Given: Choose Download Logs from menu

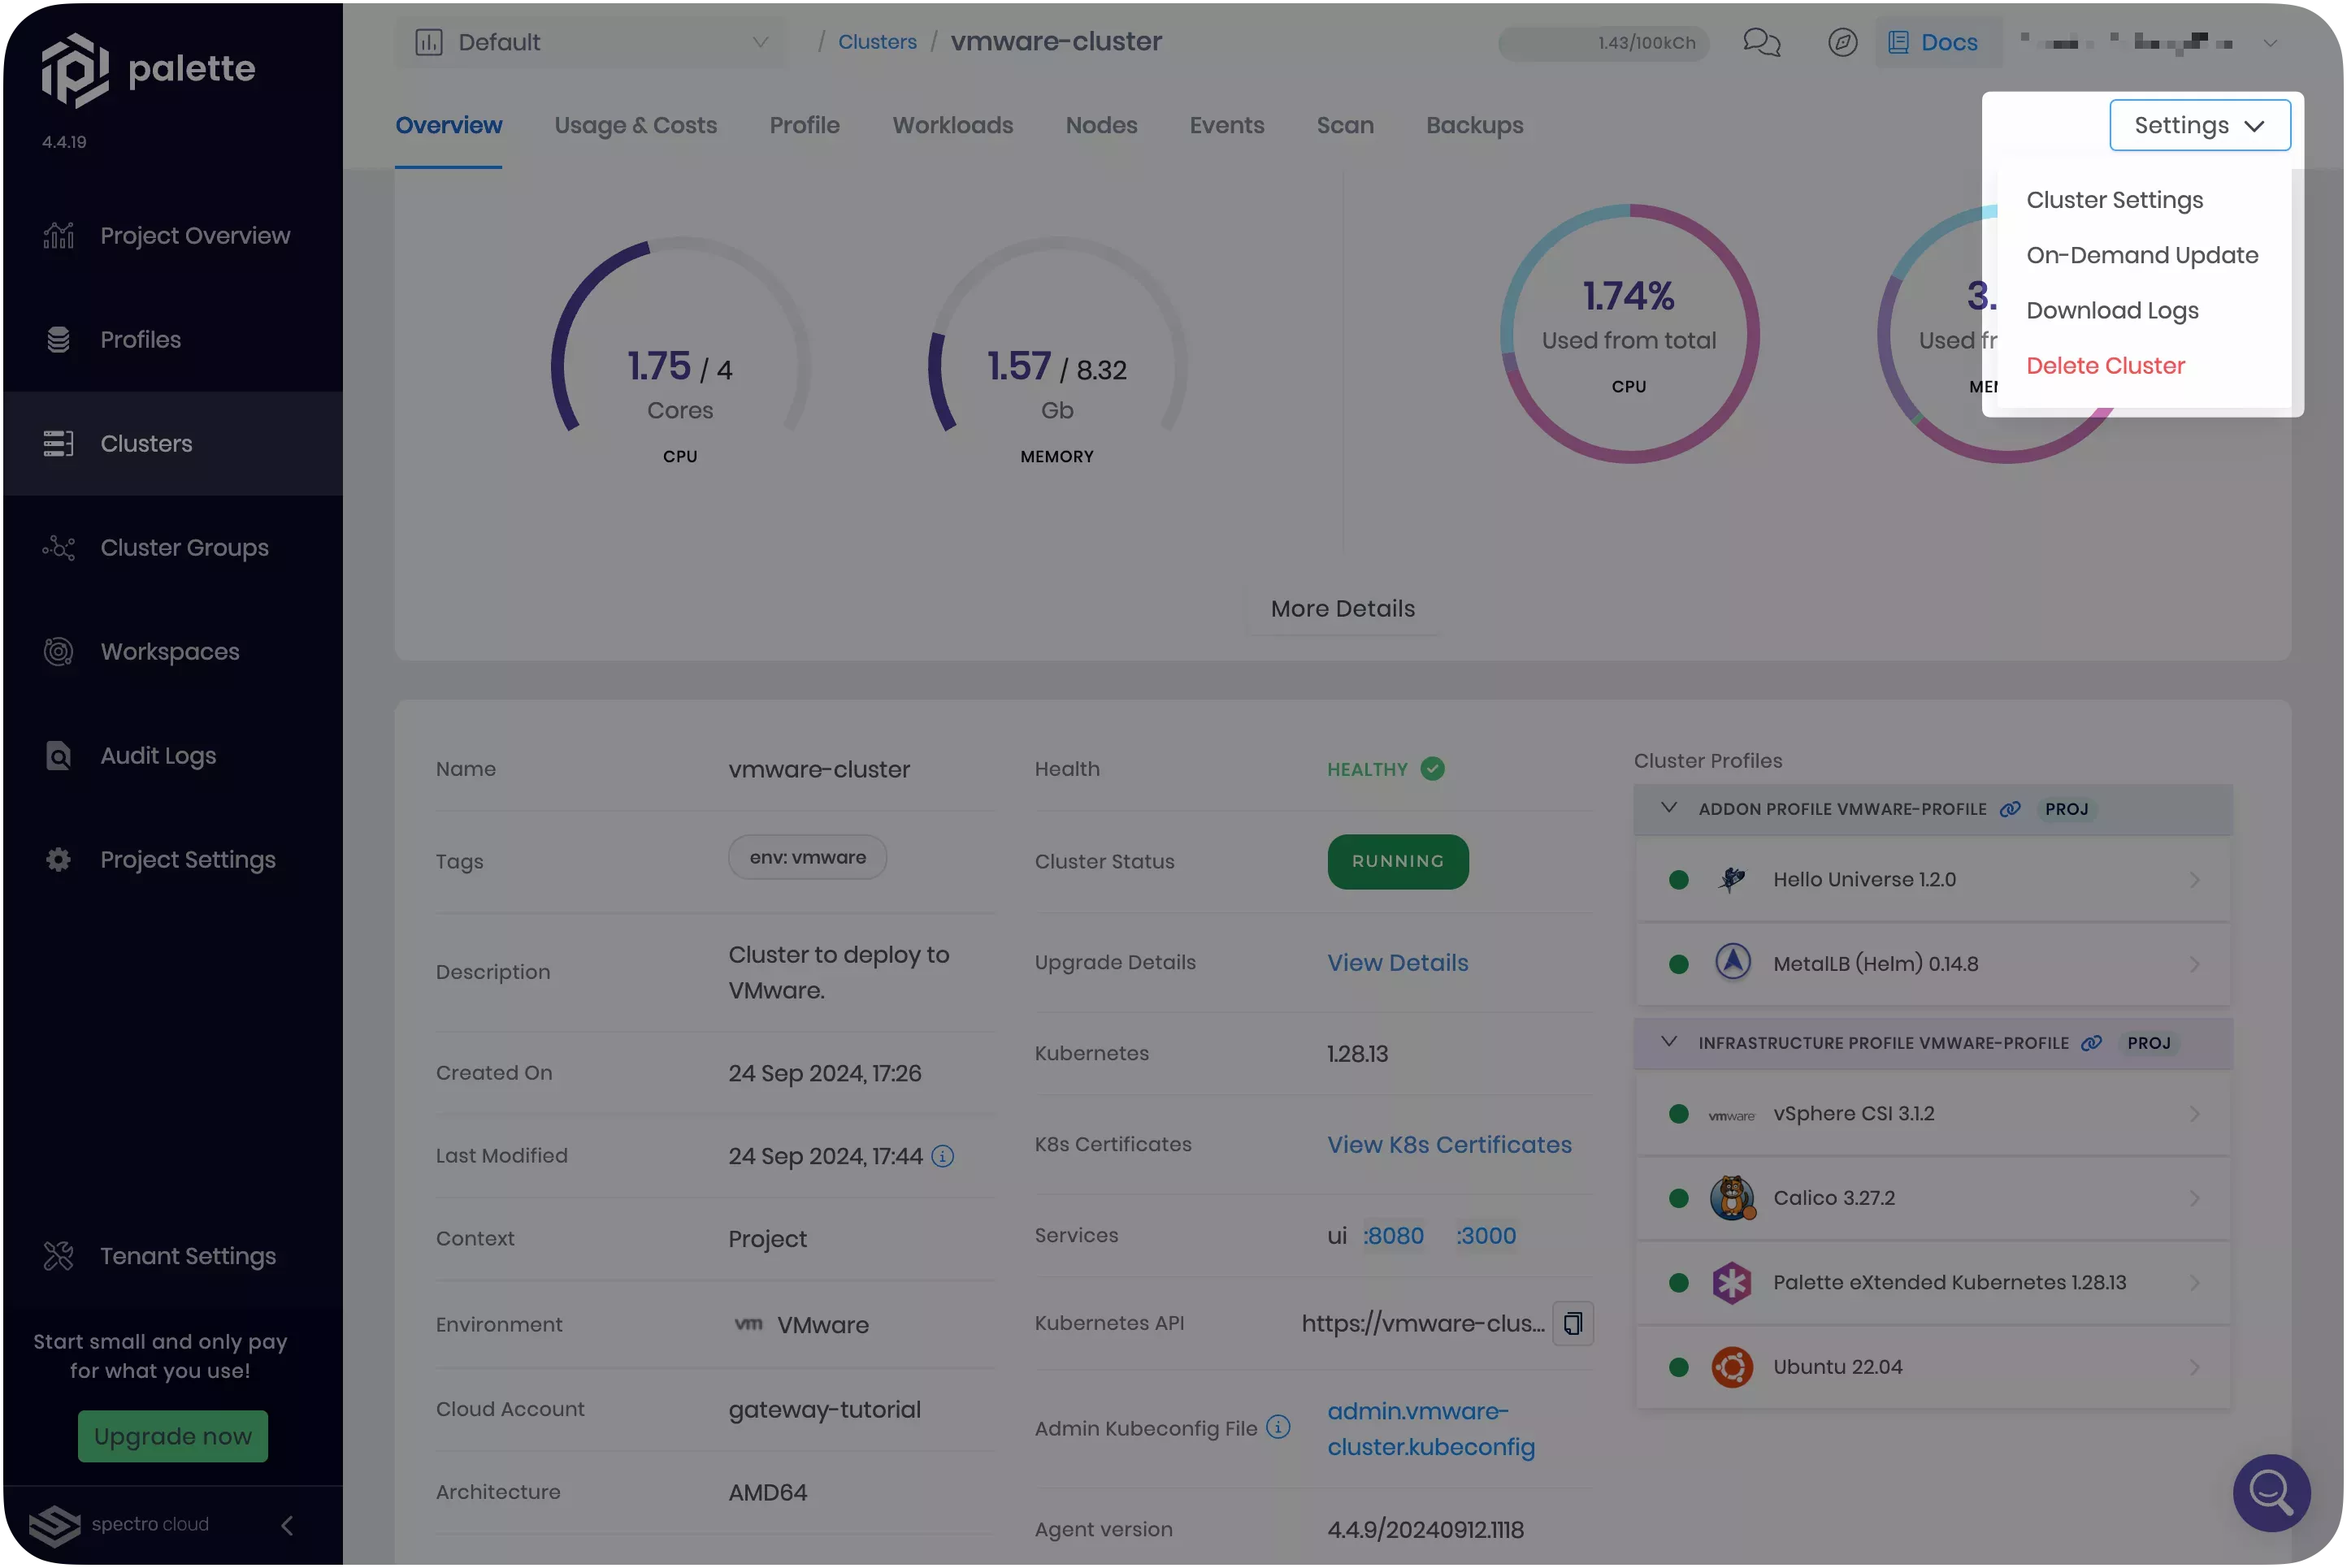Looking at the screenshot, I should (x=2112, y=311).
